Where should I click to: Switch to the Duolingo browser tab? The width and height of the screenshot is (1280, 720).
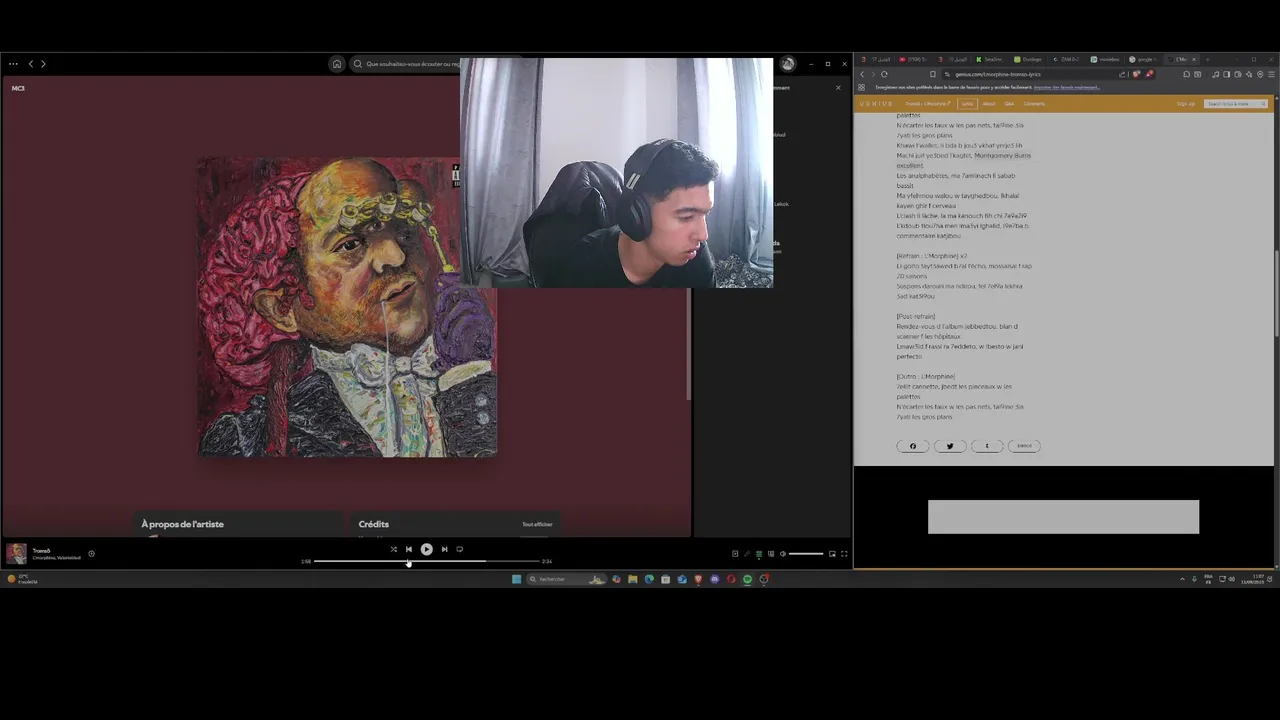pyautogui.click(x=1030, y=59)
